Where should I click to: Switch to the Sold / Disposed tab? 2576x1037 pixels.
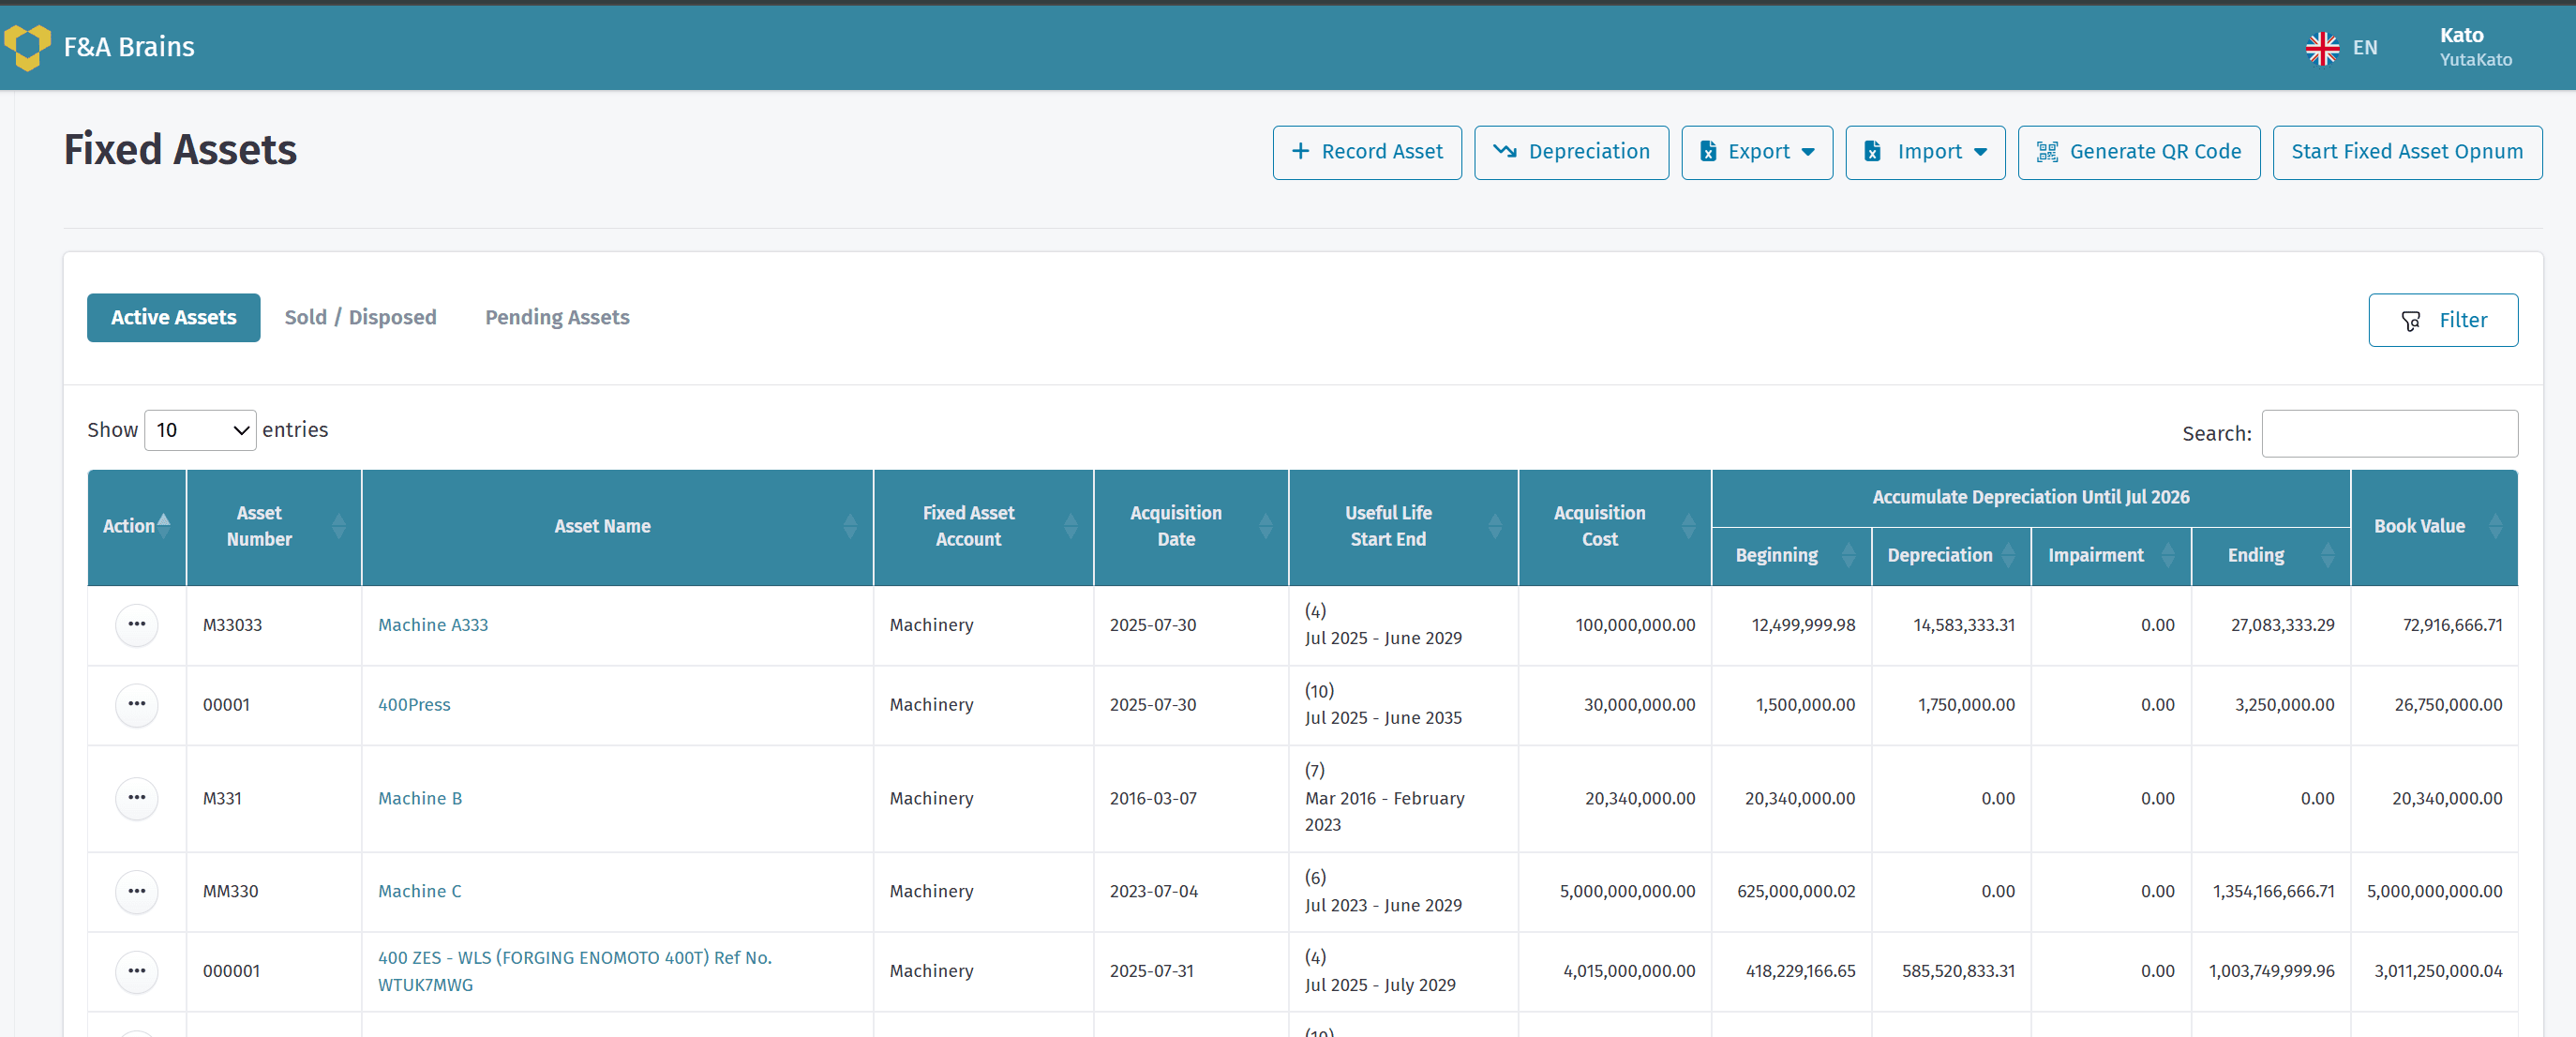360,318
